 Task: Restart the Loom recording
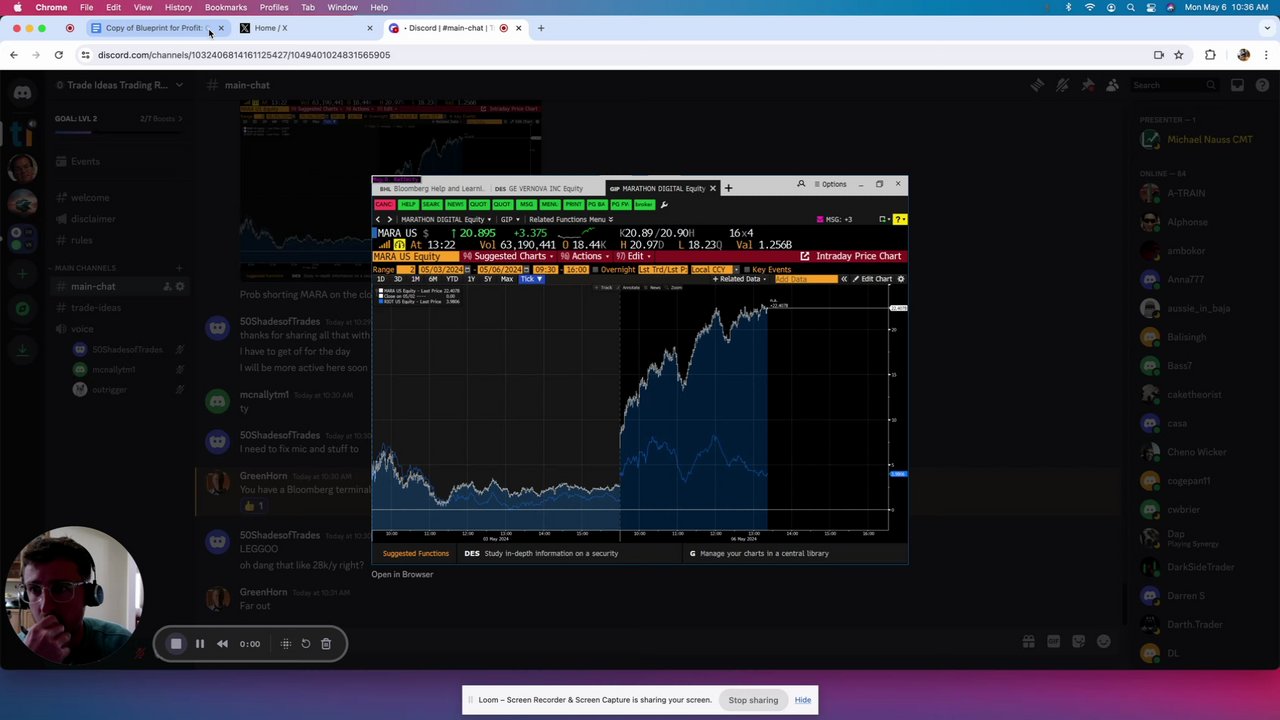306,644
